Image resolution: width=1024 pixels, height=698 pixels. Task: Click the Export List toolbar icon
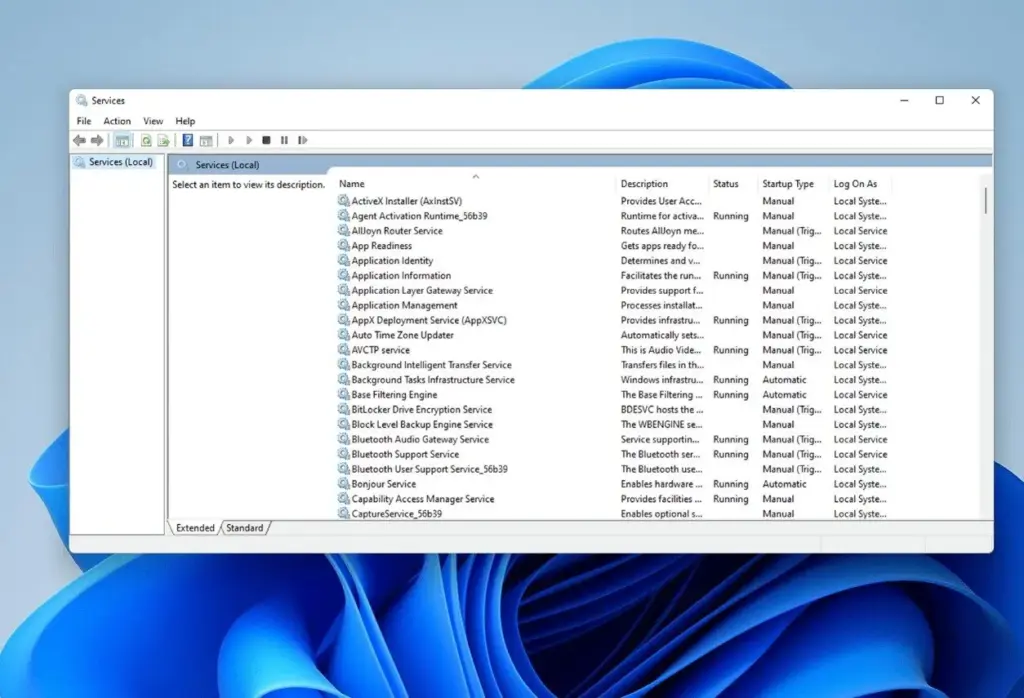(163, 140)
